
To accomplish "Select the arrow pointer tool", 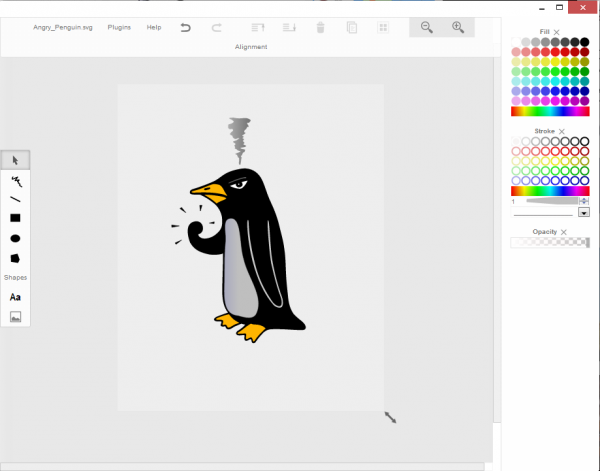I will [x=15, y=160].
